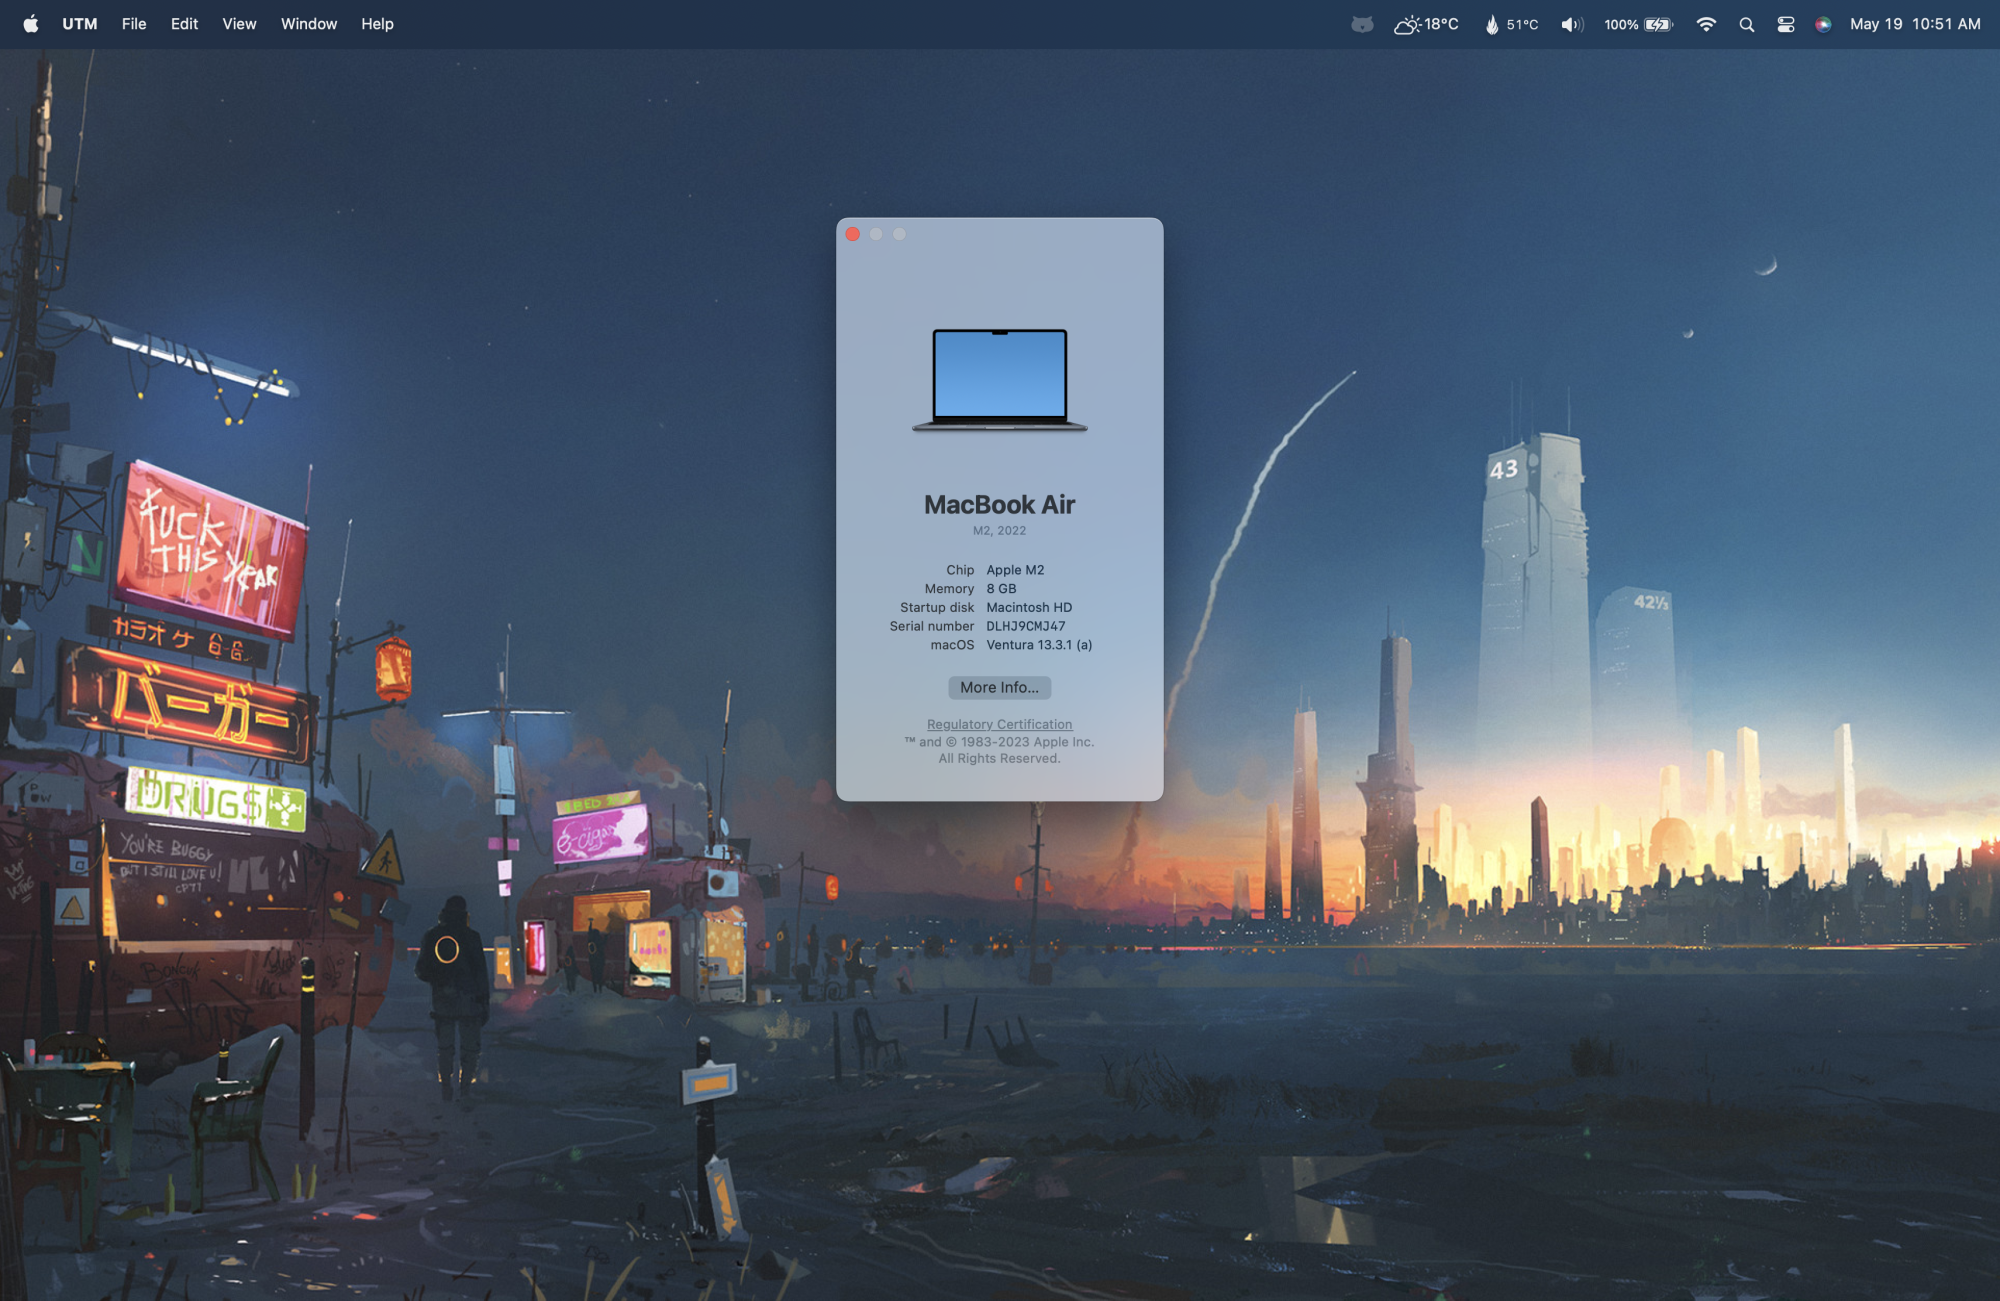Open the UTM application menu
The height and width of the screenshot is (1301, 2000).
[x=80, y=24]
